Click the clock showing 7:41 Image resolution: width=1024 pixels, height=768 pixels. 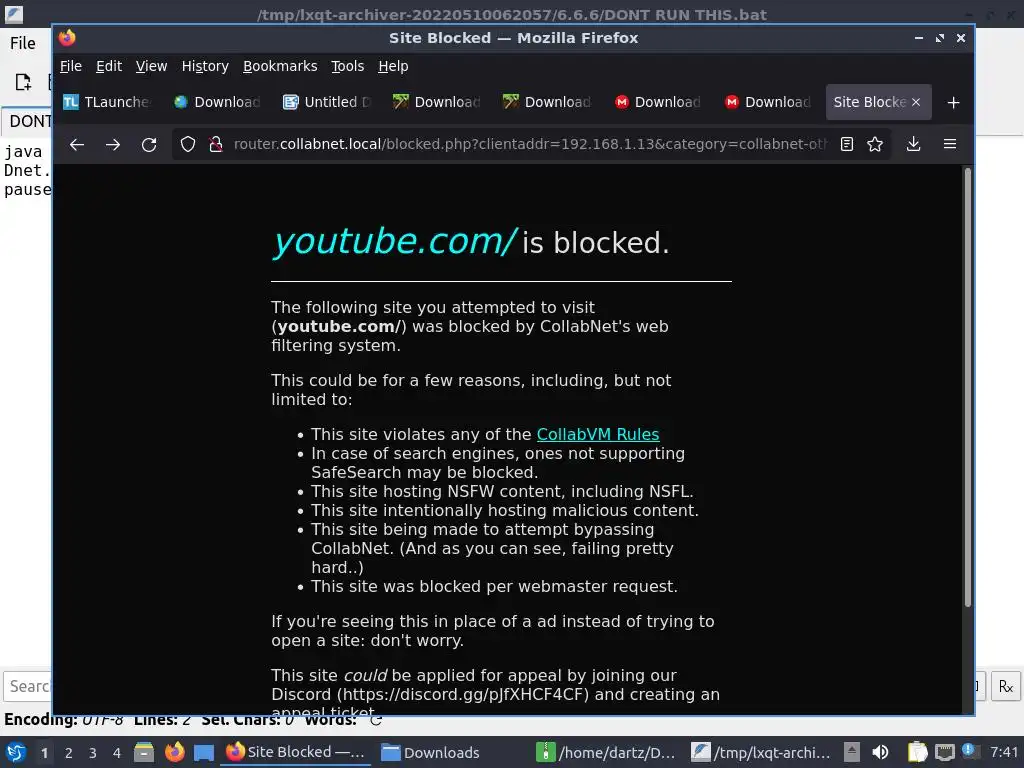point(1004,752)
